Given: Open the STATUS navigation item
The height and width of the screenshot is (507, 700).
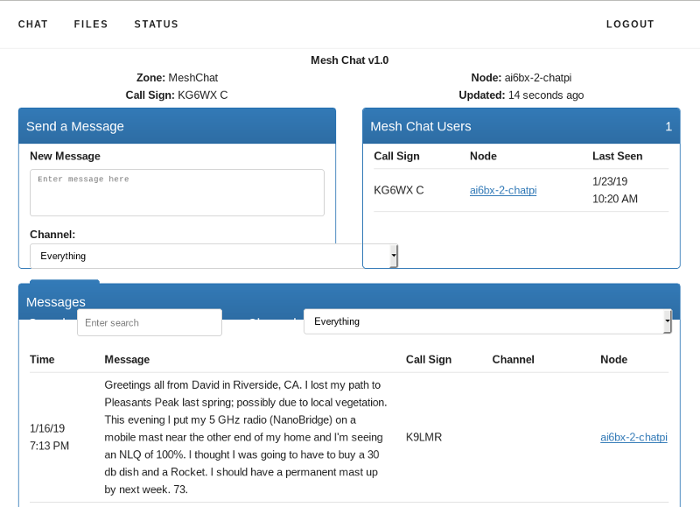Looking at the screenshot, I should [156, 24].
